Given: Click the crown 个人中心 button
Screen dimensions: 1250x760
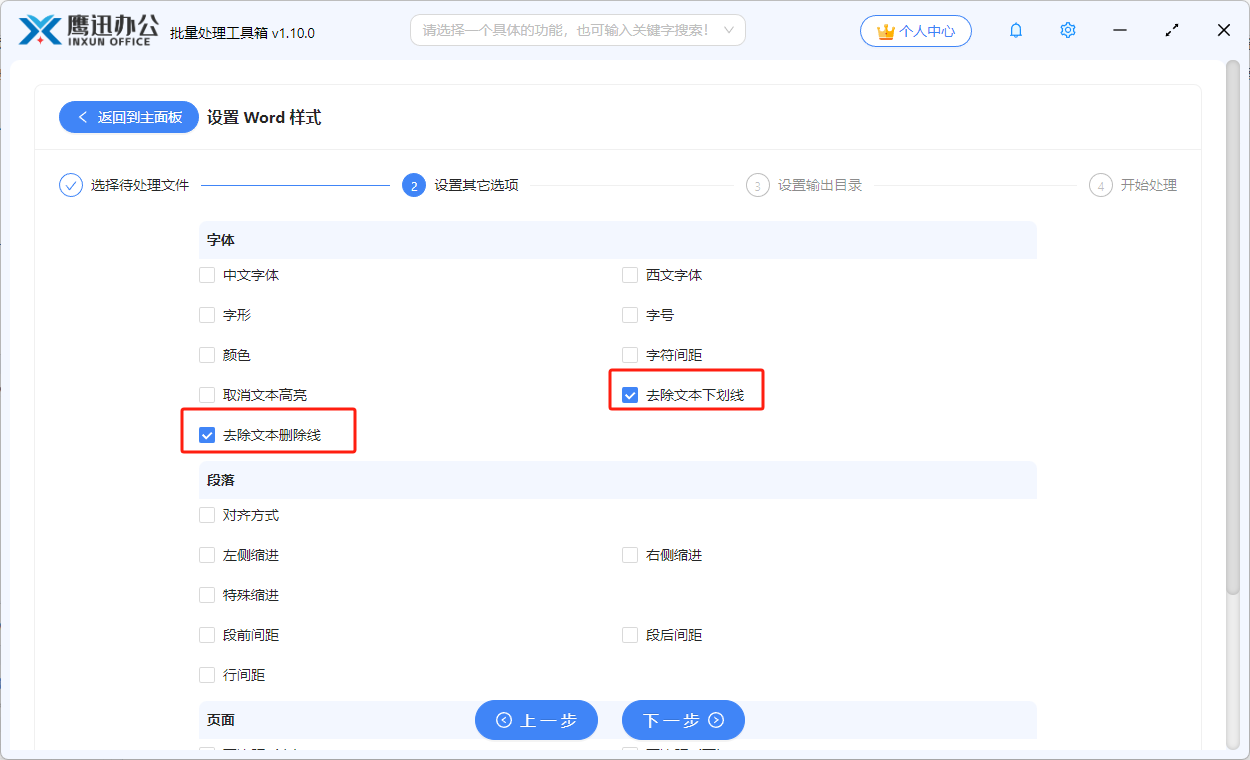Looking at the screenshot, I should [x=916, y=31].
